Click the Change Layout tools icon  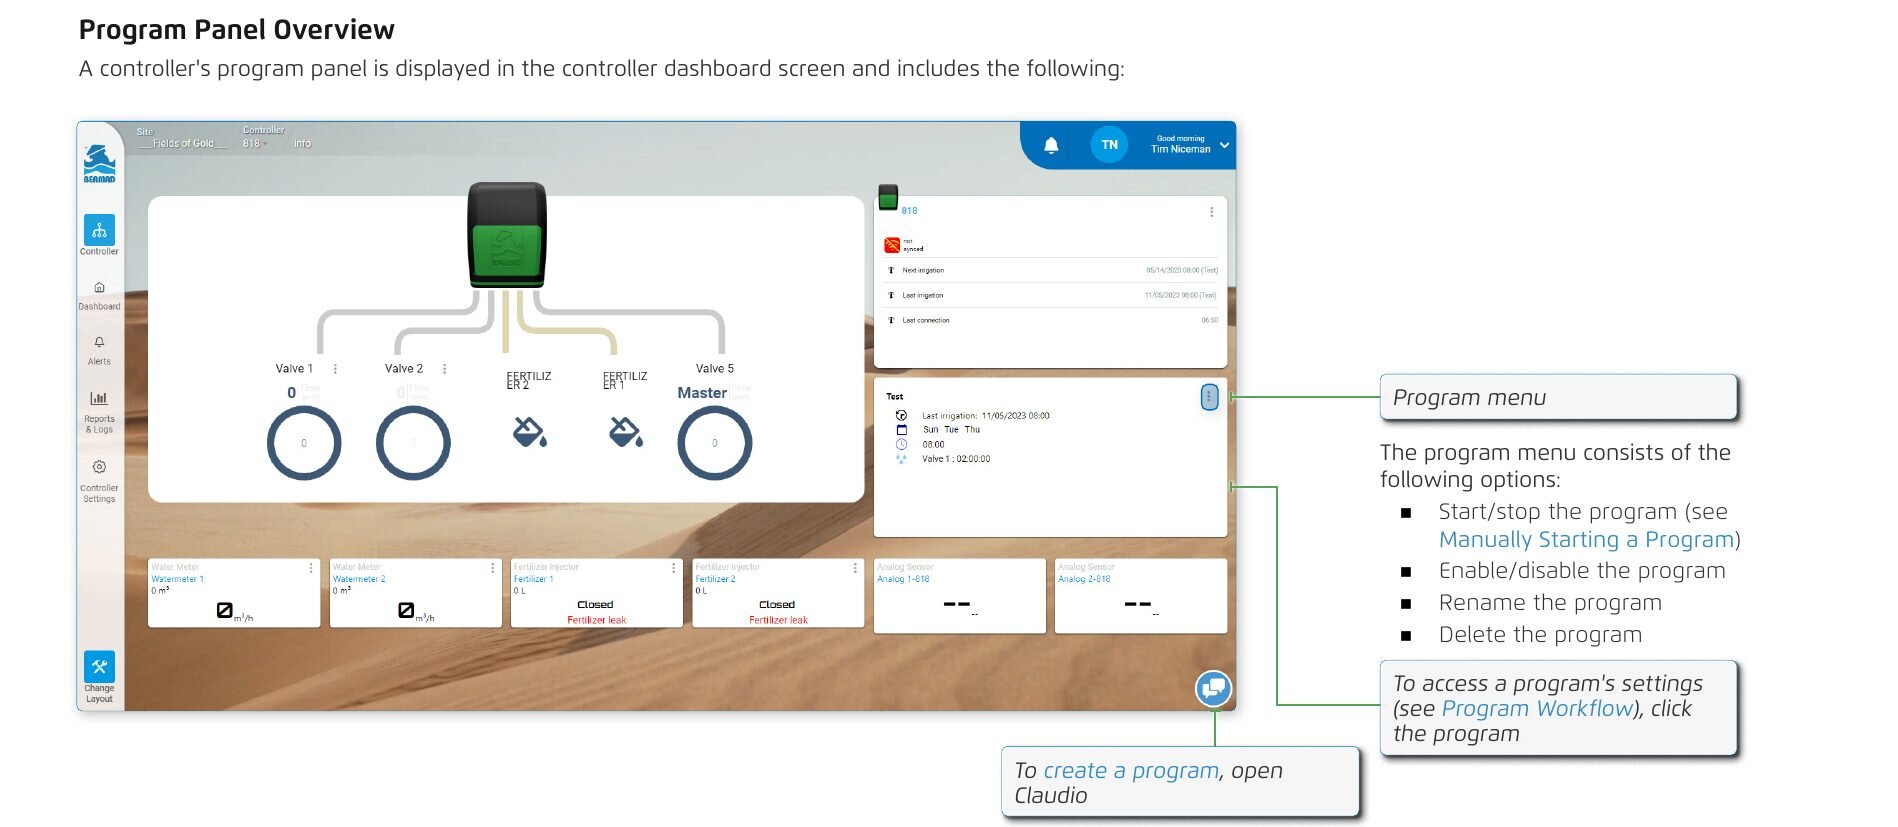click(99, 667)
